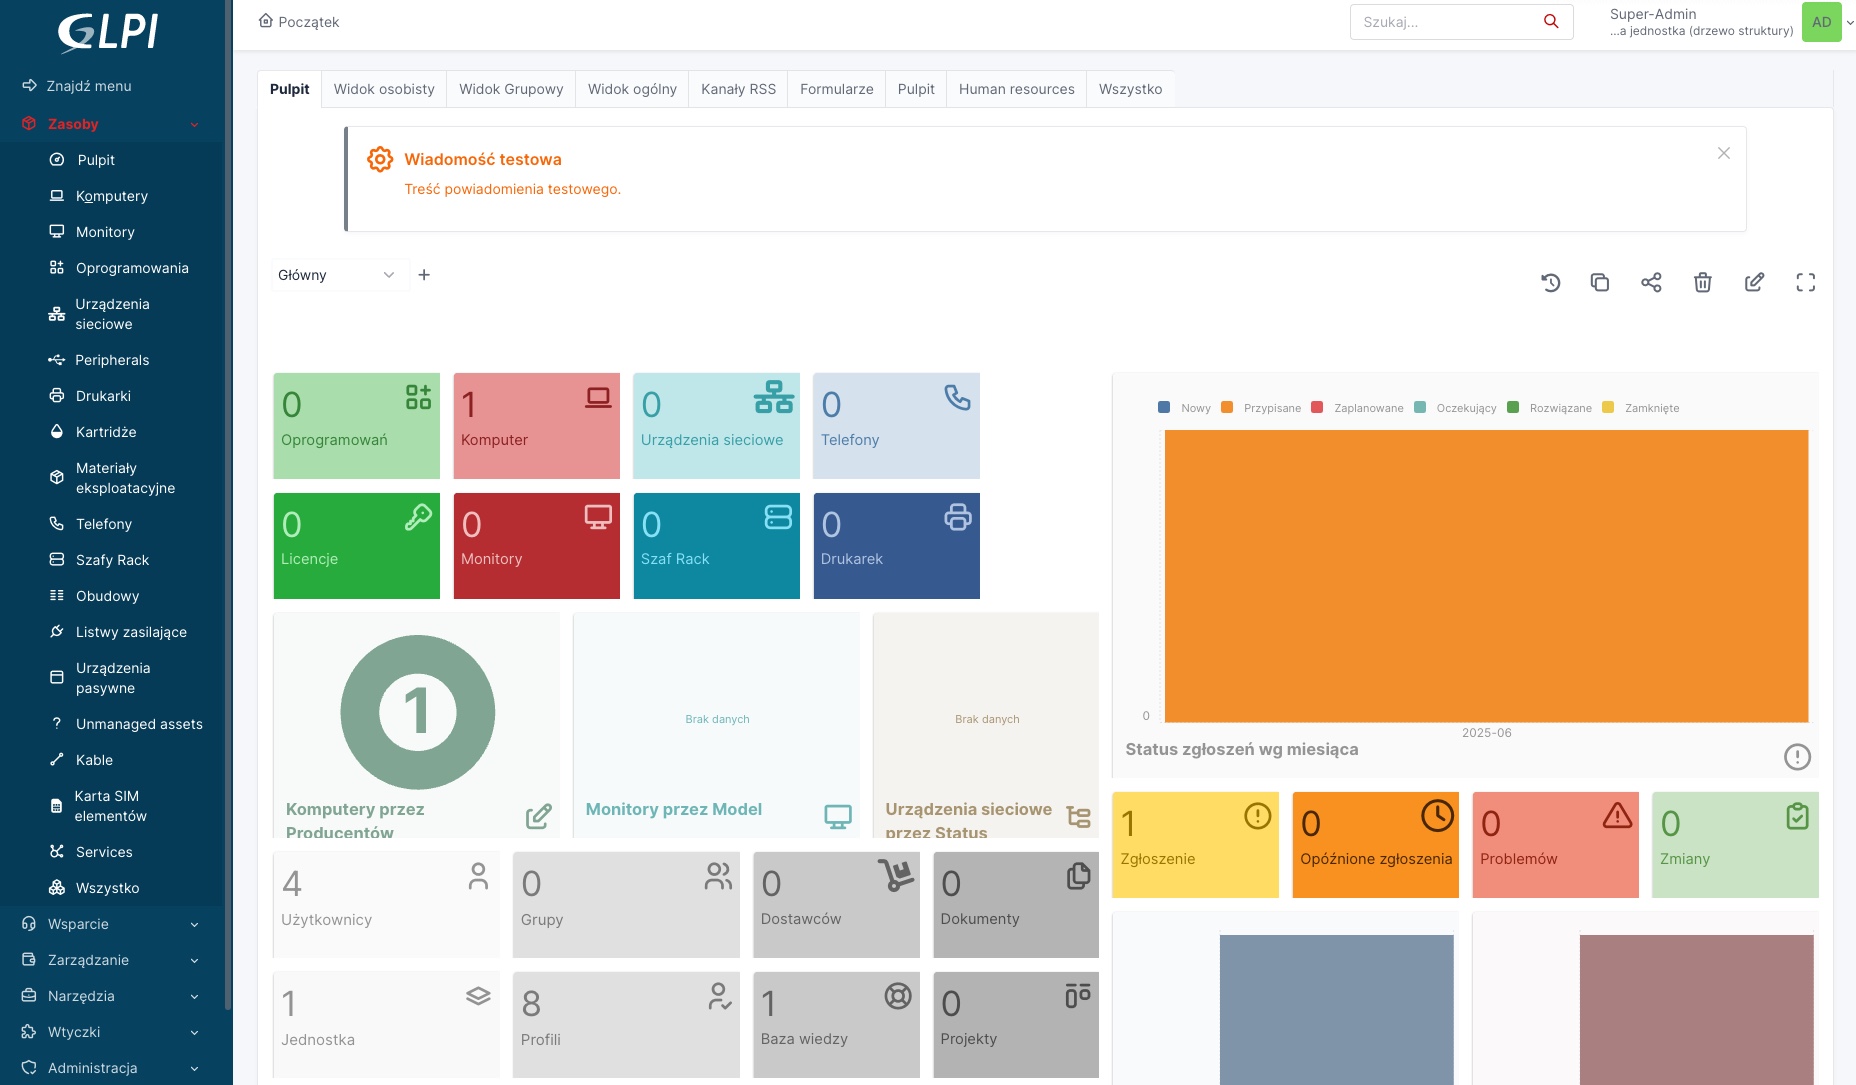Open Szafy Rack in sidebar
This screenshot has width=1856, height=1085.
click(x=112, y=560)
